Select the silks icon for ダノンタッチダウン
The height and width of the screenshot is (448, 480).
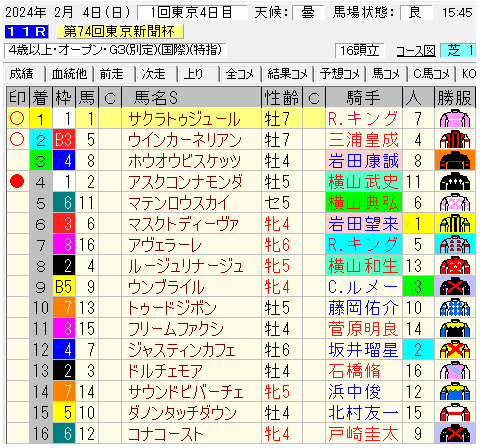(x=455, y=413)
